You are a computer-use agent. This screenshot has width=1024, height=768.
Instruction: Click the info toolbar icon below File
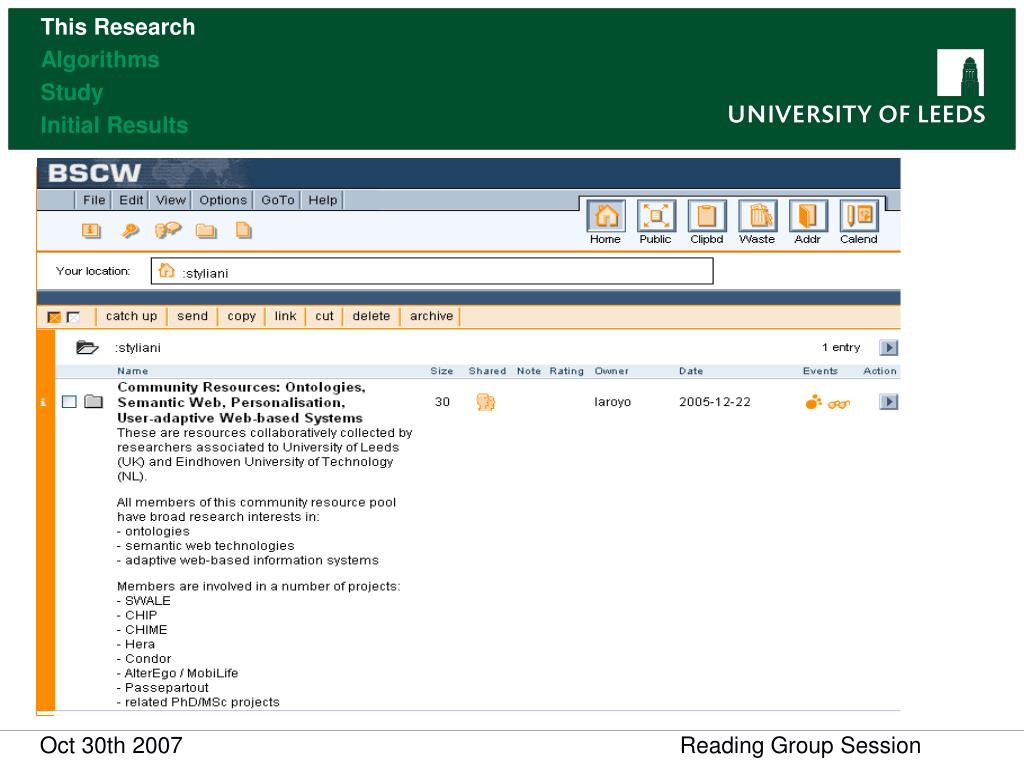point(91,231)
